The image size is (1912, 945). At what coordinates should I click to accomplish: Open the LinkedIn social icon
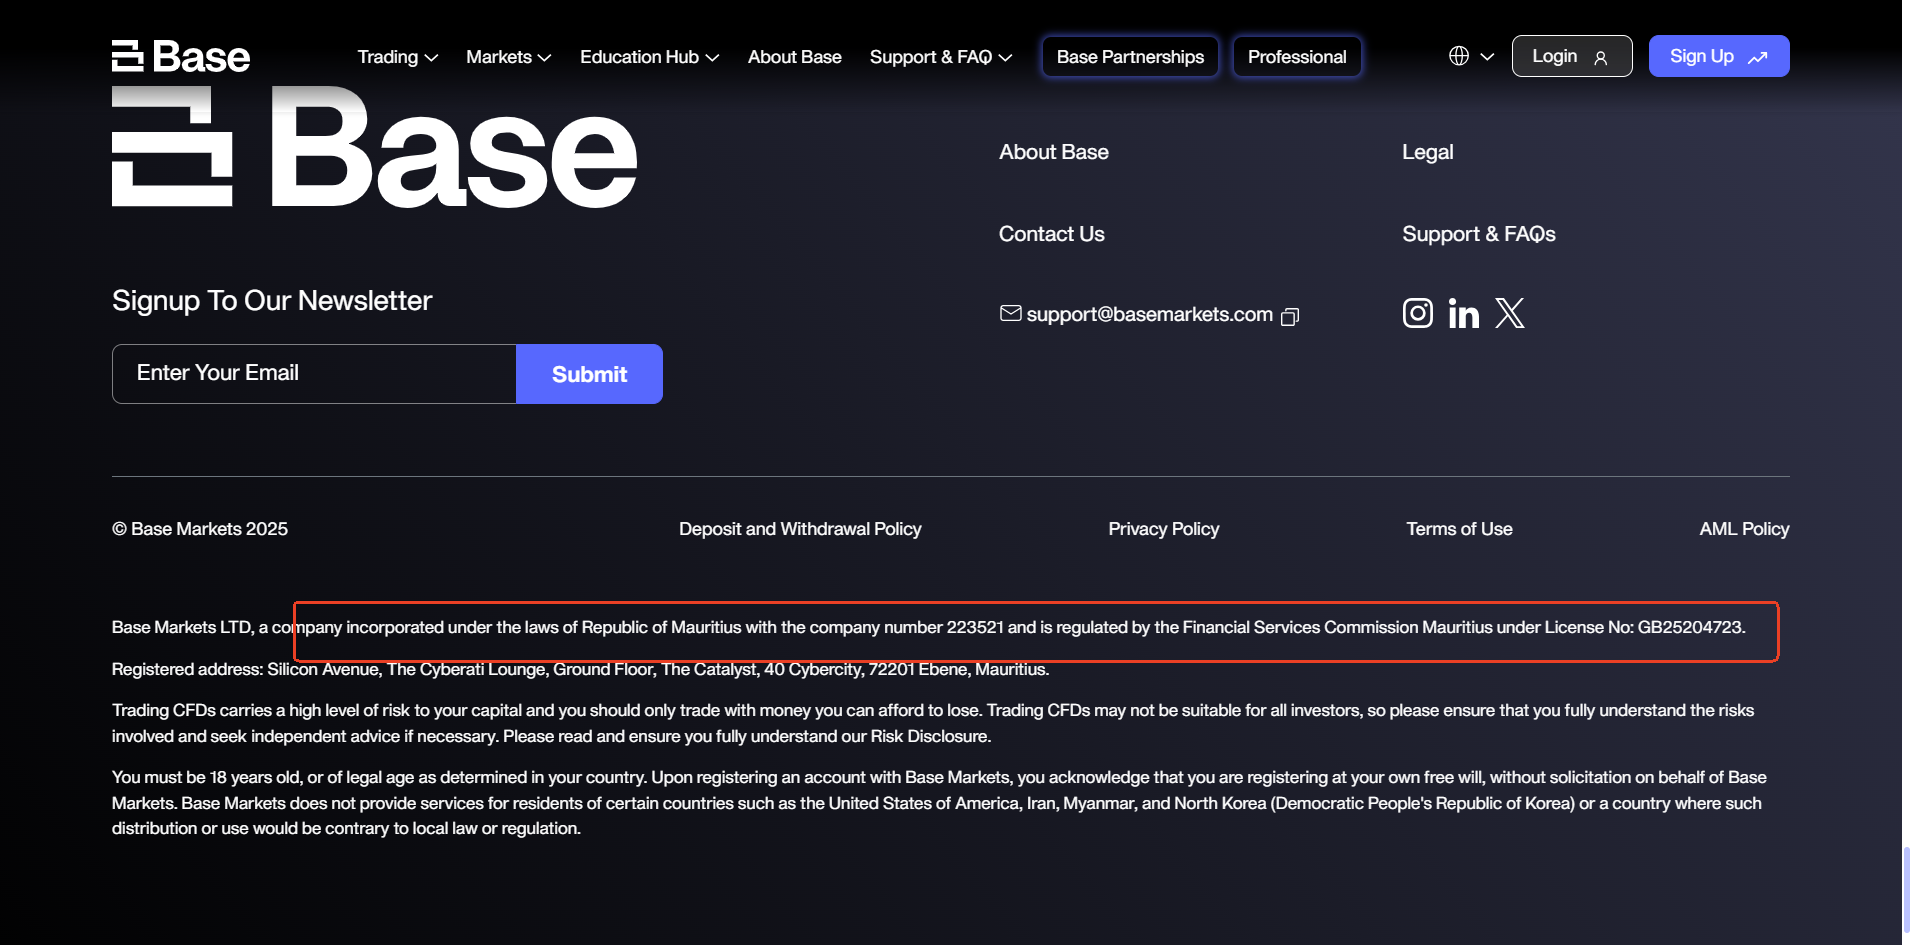[x=1463, y=314]
